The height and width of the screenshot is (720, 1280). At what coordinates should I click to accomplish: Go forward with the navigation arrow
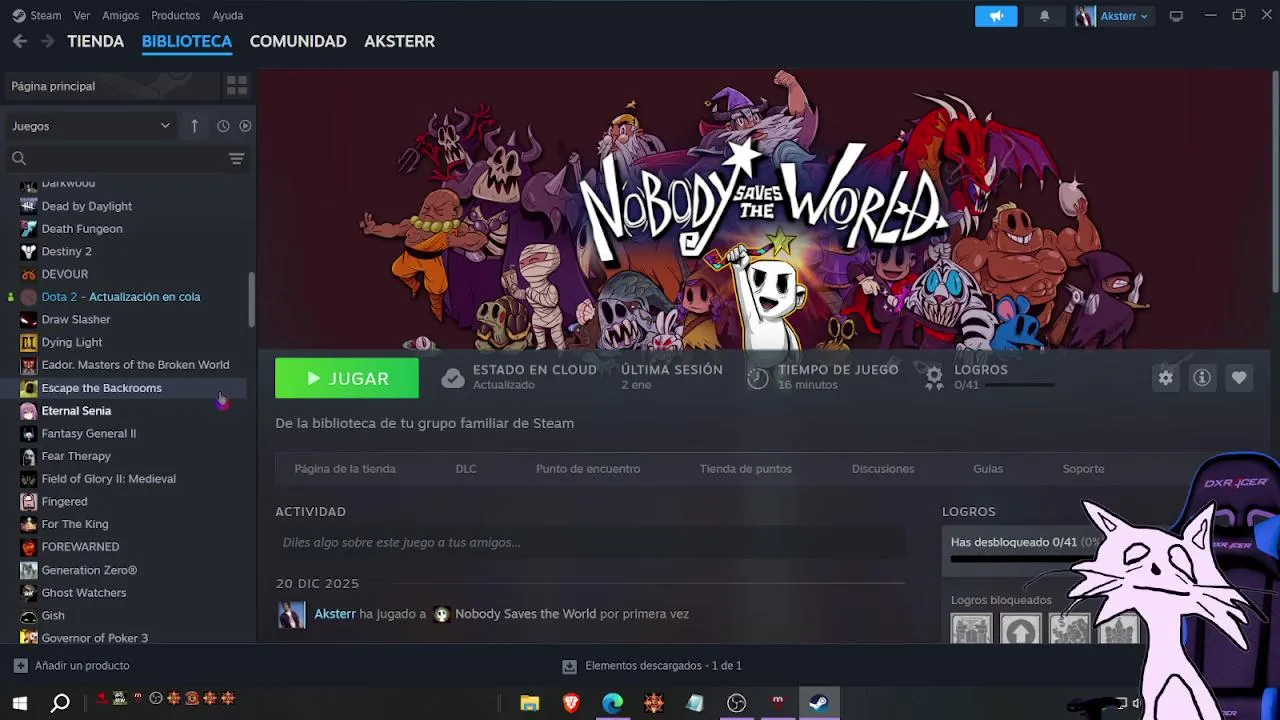tap(47, 41)
